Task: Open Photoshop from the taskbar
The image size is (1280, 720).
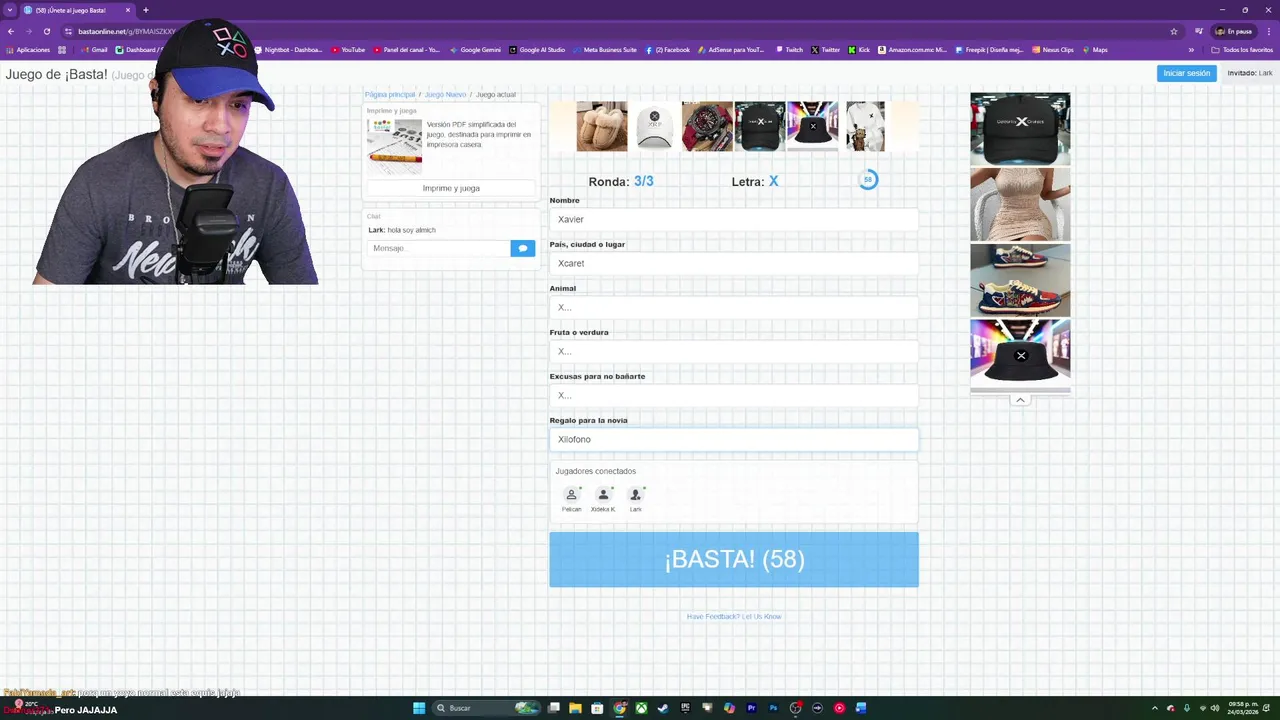Action: click(773, 708)
